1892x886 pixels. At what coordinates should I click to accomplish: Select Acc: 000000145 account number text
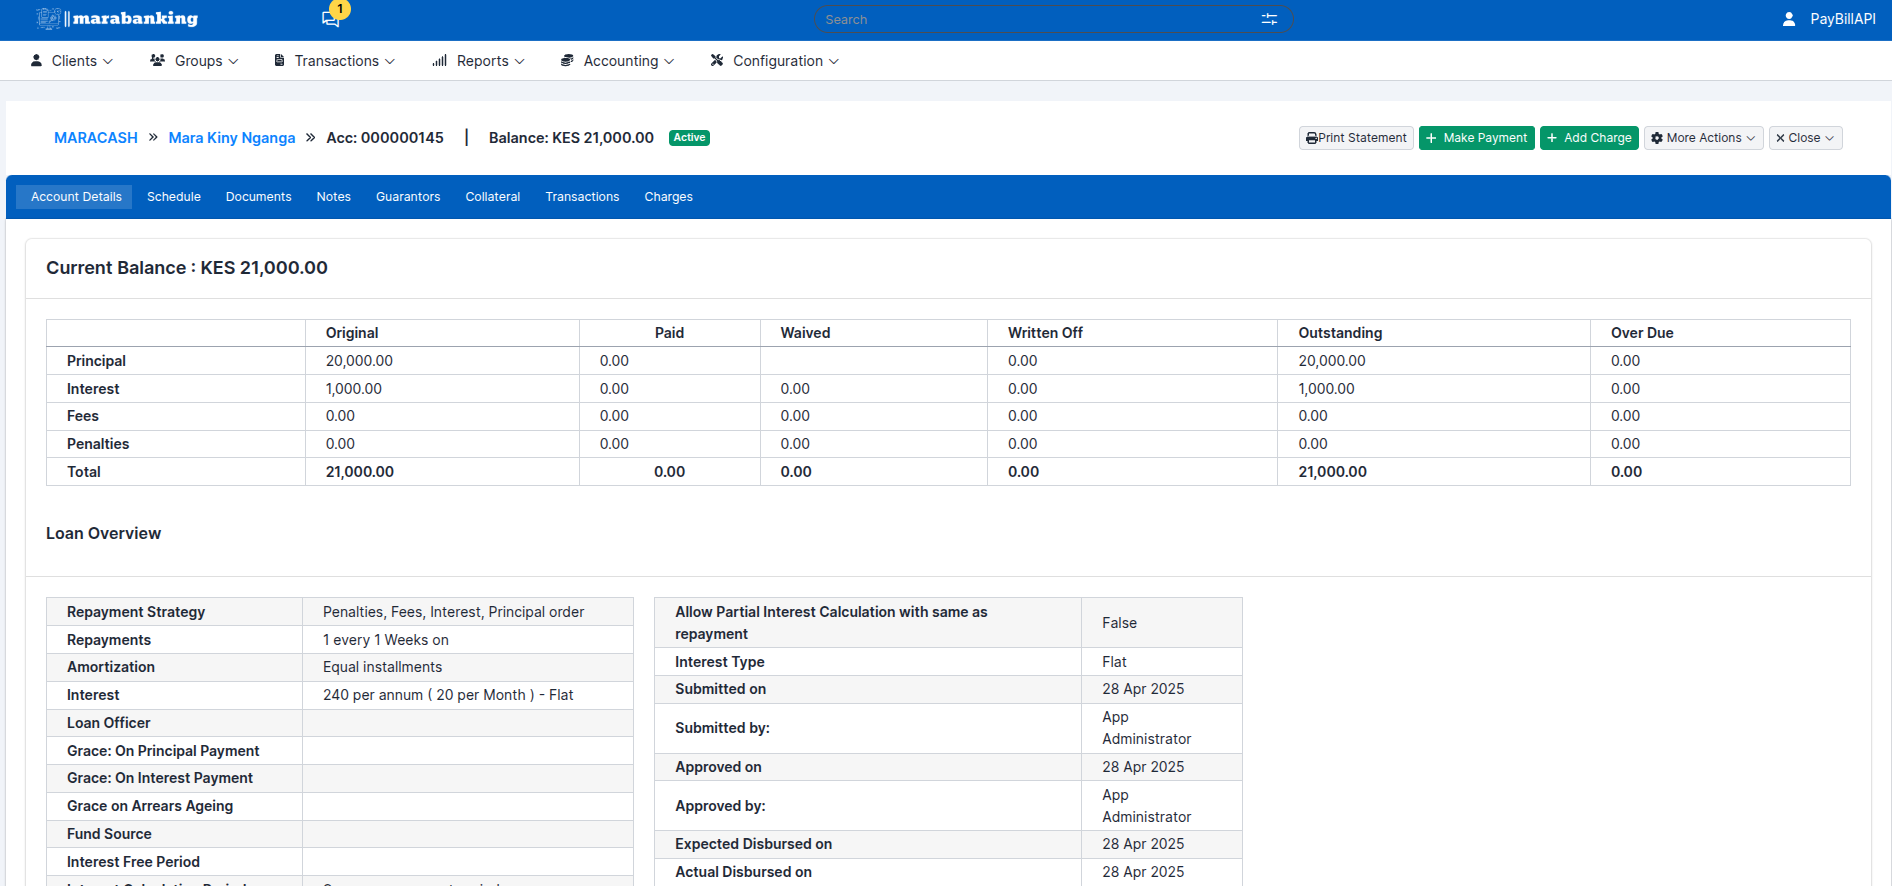point(385,138)
